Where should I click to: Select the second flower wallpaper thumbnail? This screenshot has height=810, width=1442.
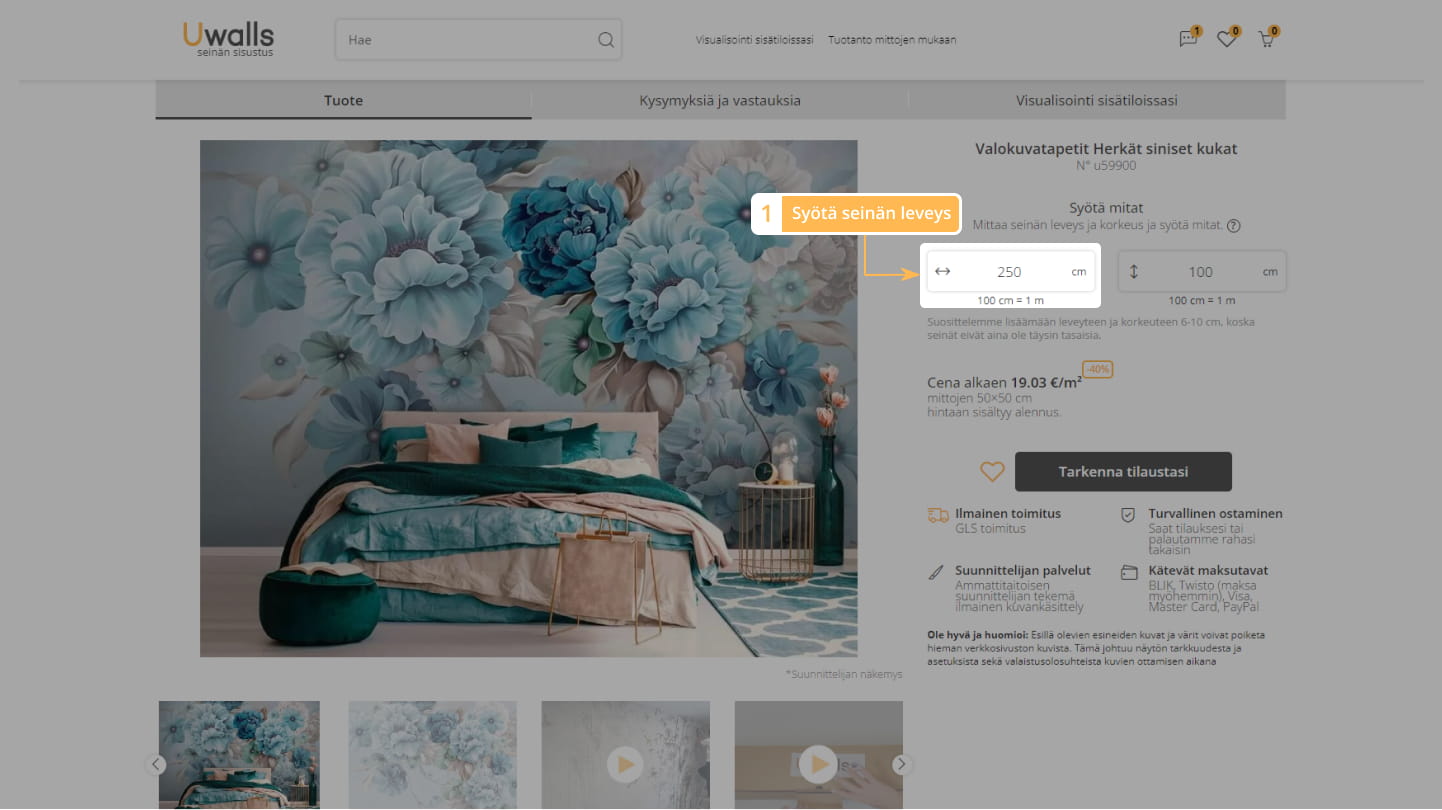pos(432,755)
